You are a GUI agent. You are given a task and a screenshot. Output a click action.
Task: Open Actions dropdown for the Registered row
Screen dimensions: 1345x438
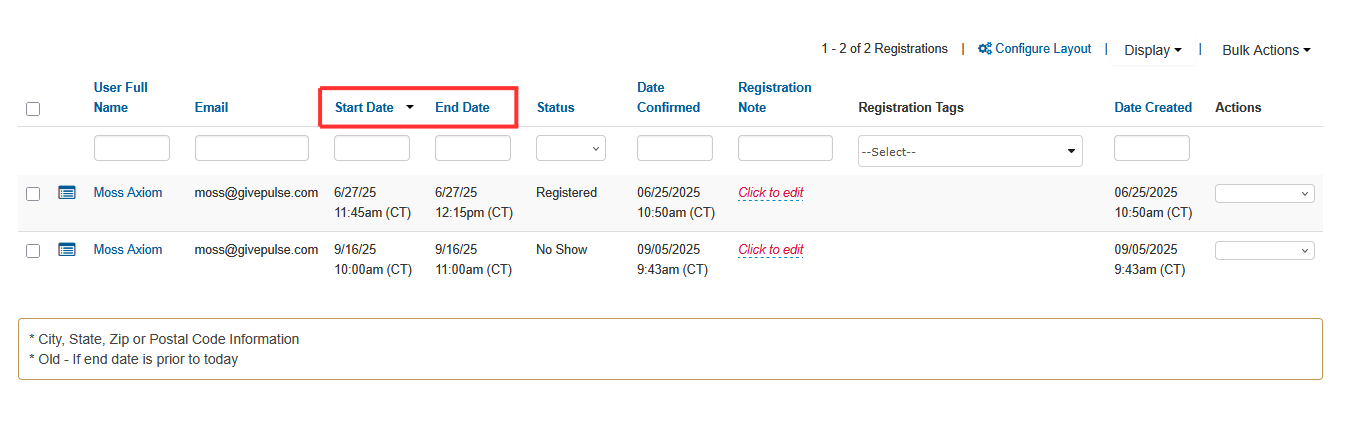point(1264,194)
